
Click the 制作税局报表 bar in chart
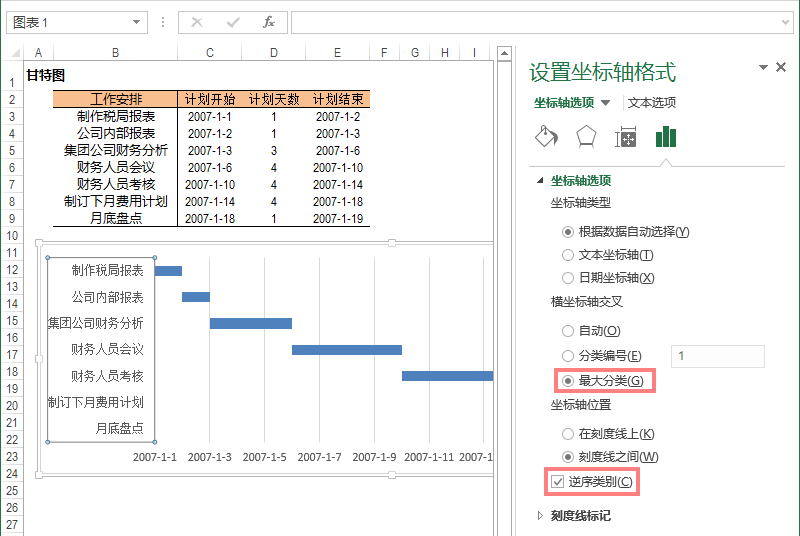[168, 271]
